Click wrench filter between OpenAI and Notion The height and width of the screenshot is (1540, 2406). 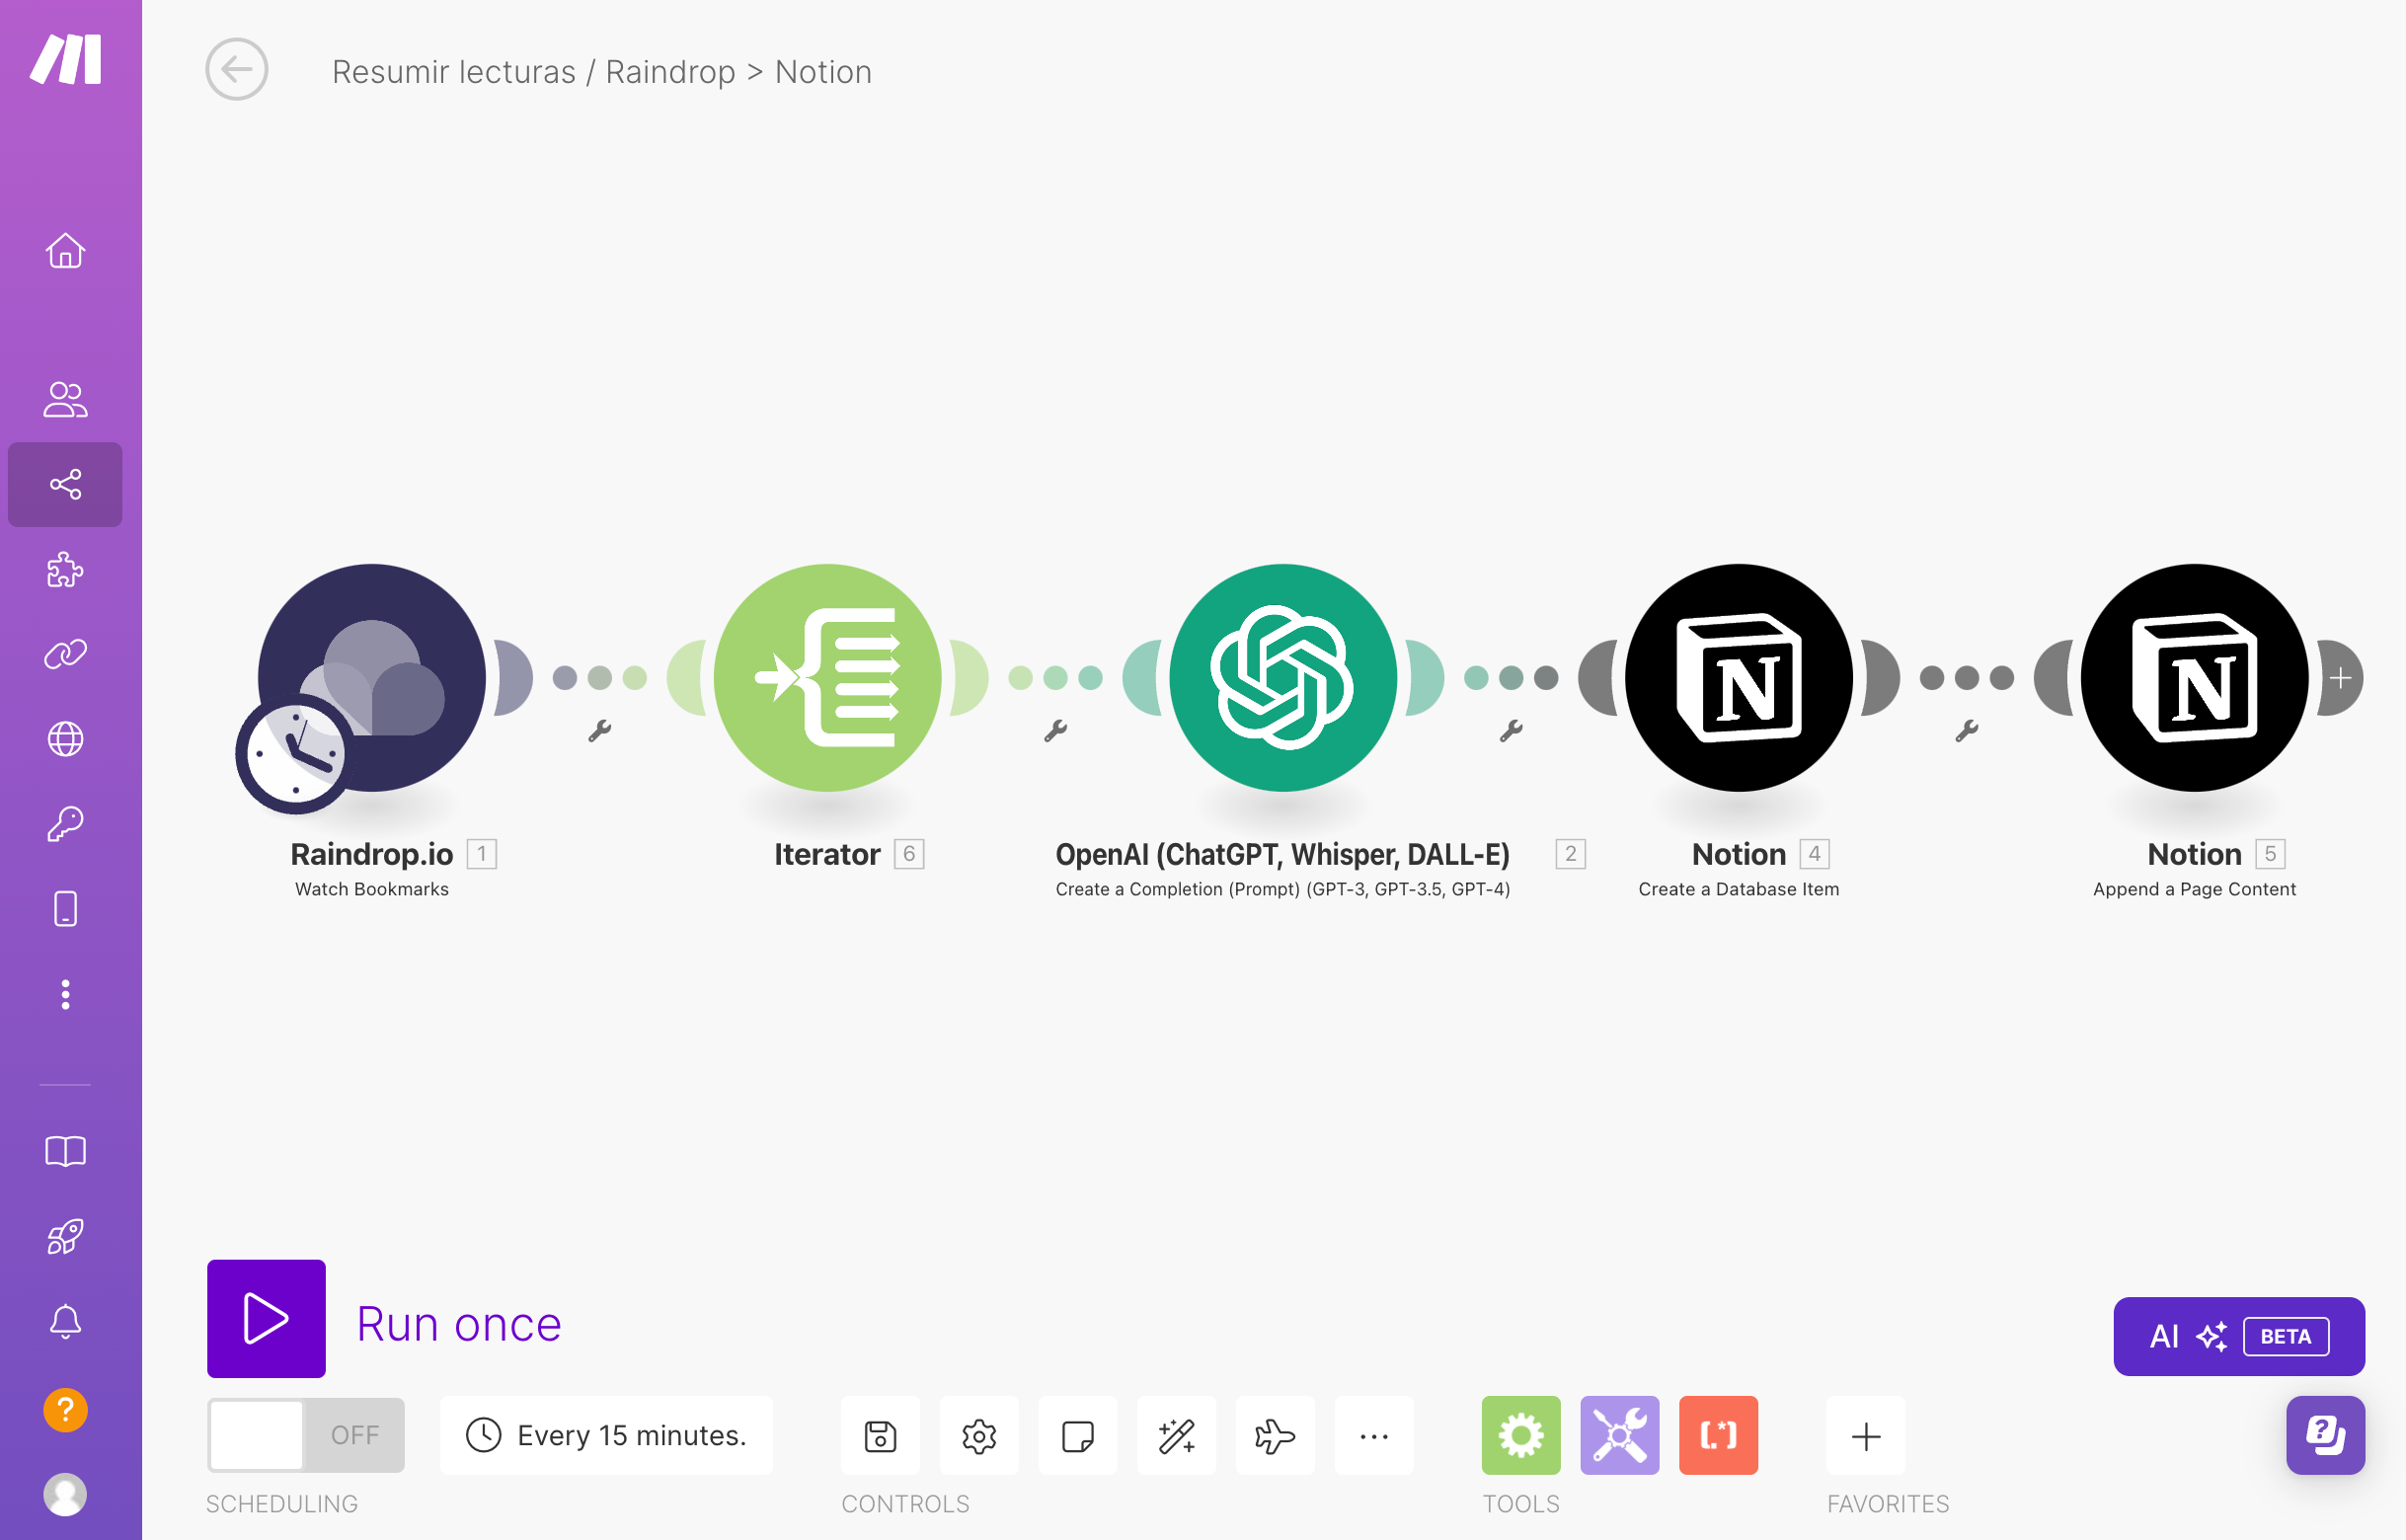1510,731
